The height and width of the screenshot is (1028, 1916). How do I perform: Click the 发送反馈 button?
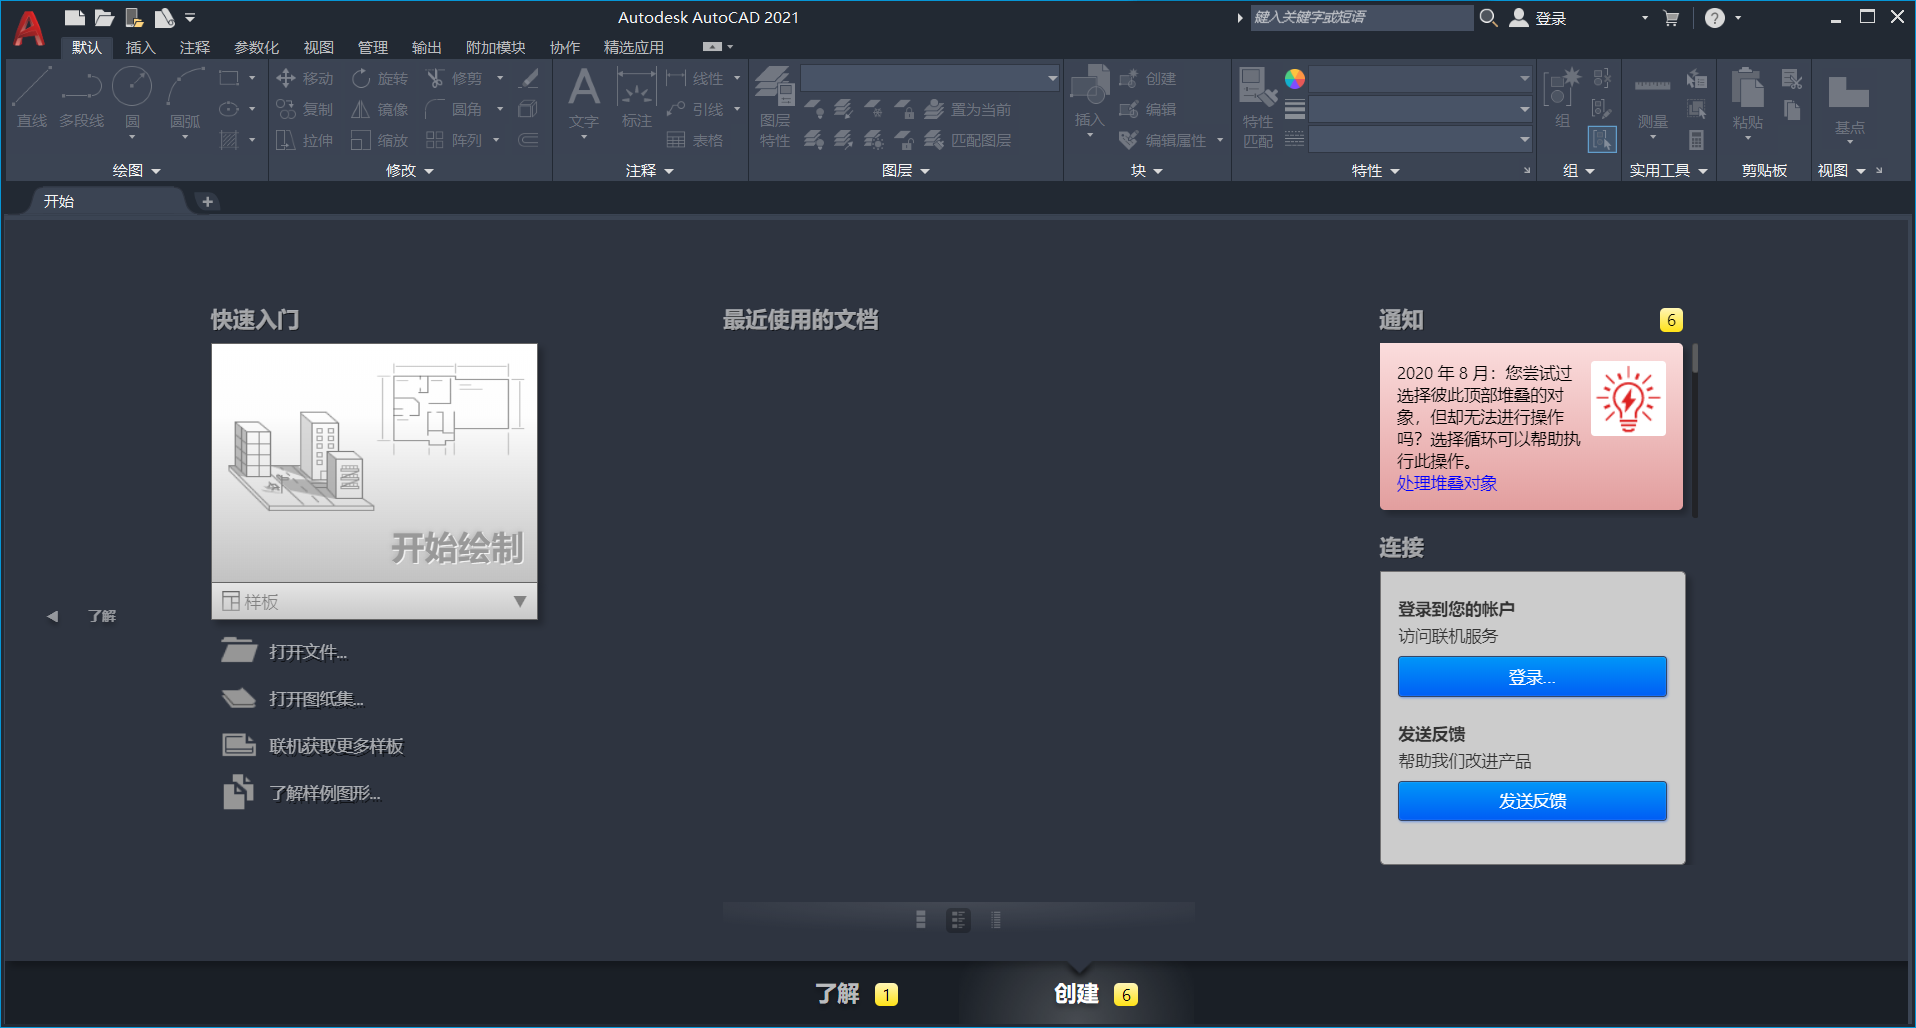pos(1532,801)
